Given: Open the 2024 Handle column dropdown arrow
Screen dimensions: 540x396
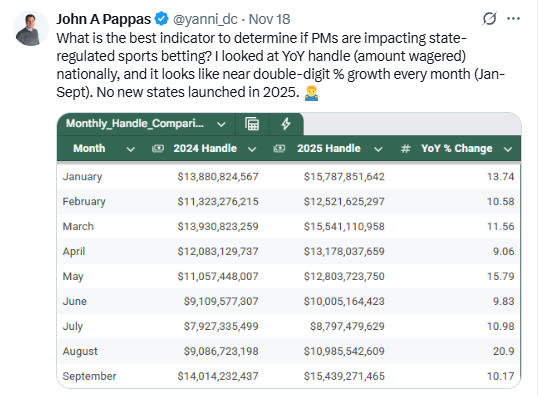Looking at the screenshot, I should pos(252,149).
